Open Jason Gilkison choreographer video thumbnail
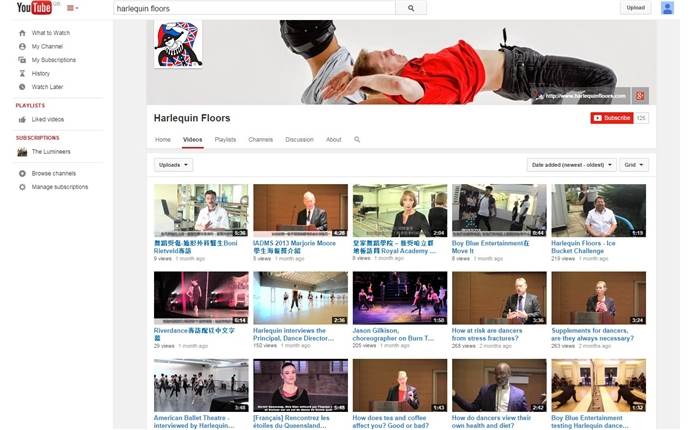692x430 pixels. point(399,298)
